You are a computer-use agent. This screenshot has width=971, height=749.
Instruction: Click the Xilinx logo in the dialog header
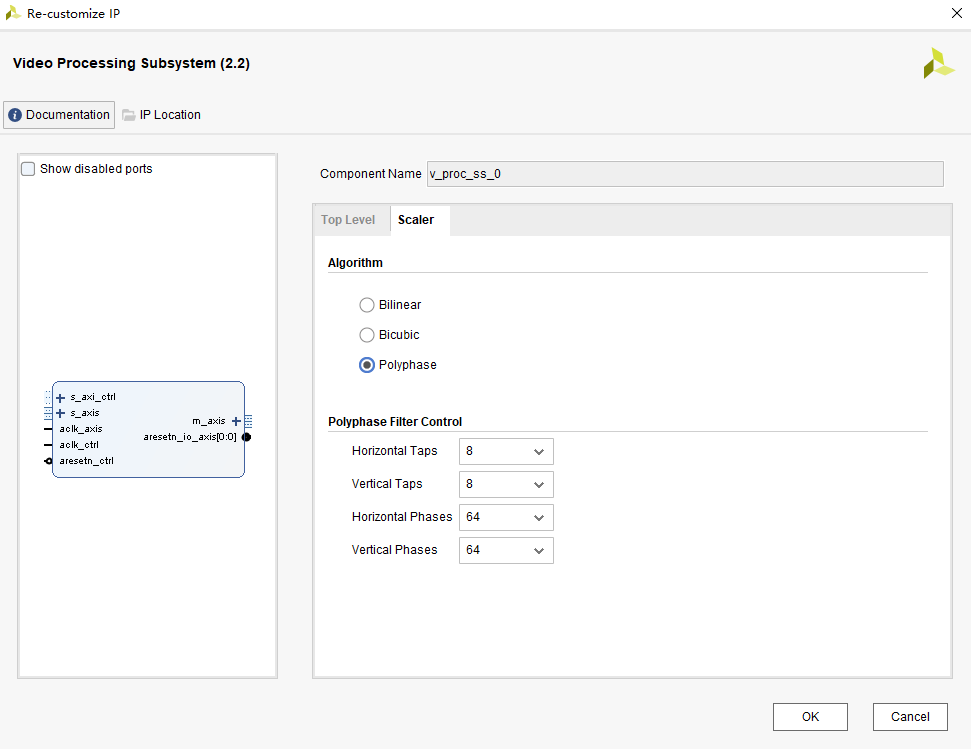[x=938, y=63]
